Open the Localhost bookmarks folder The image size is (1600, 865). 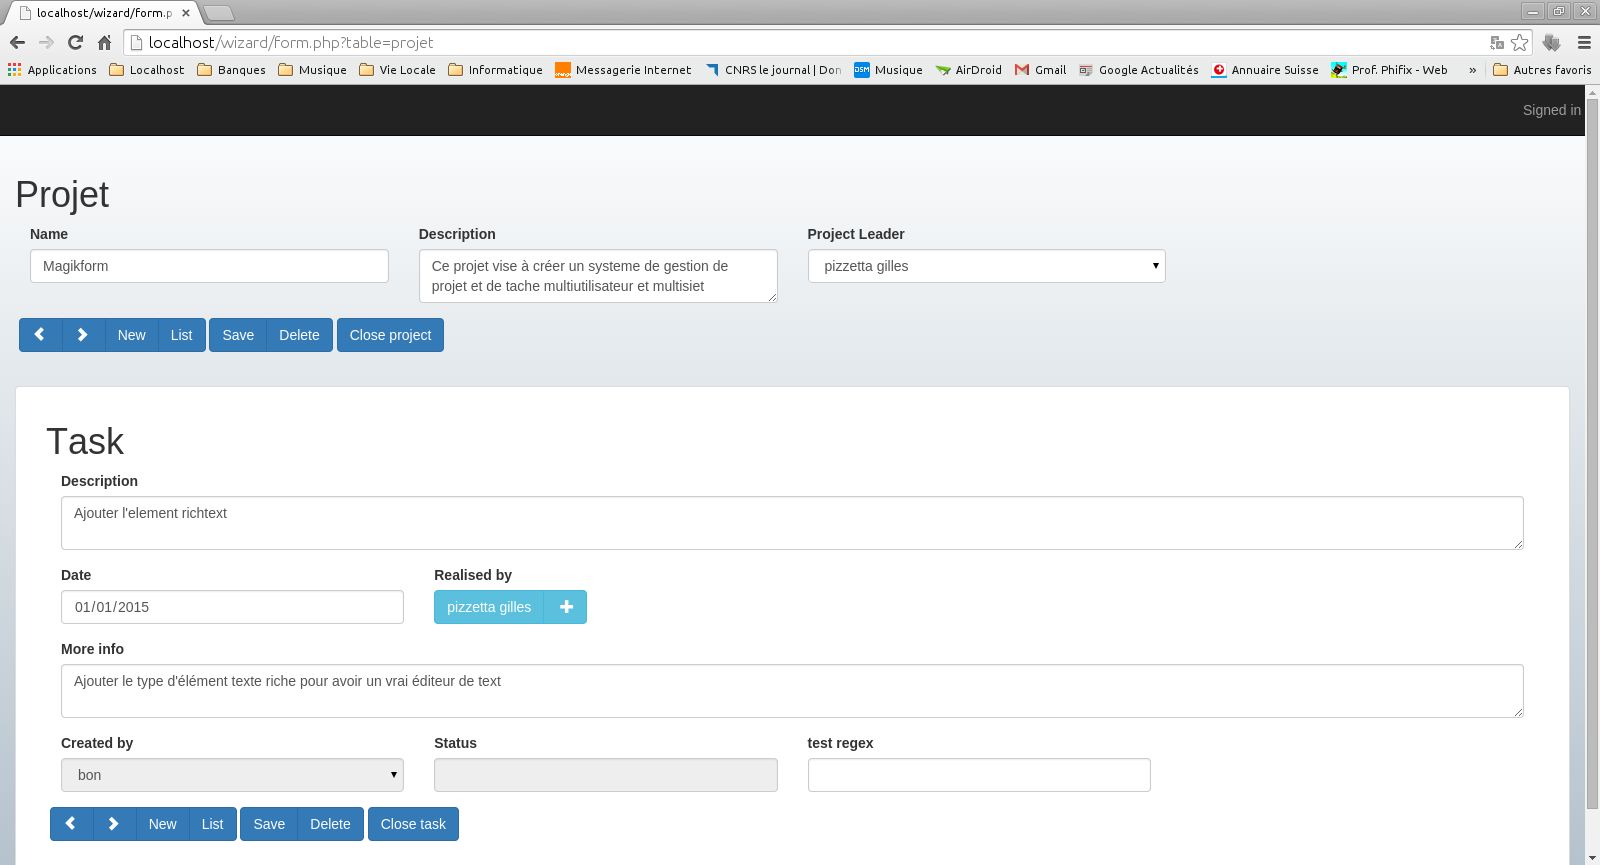[x=147, y=70]
